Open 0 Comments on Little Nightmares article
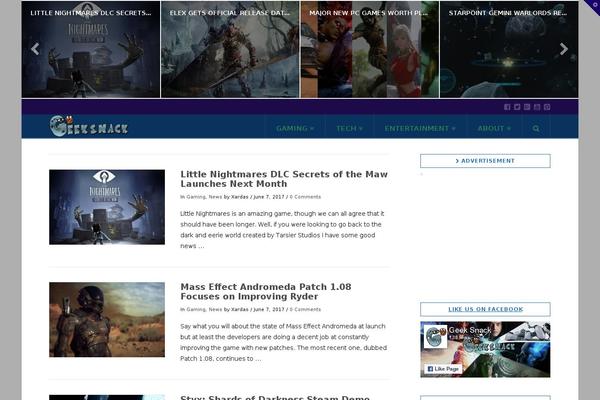 click(305, 197)
